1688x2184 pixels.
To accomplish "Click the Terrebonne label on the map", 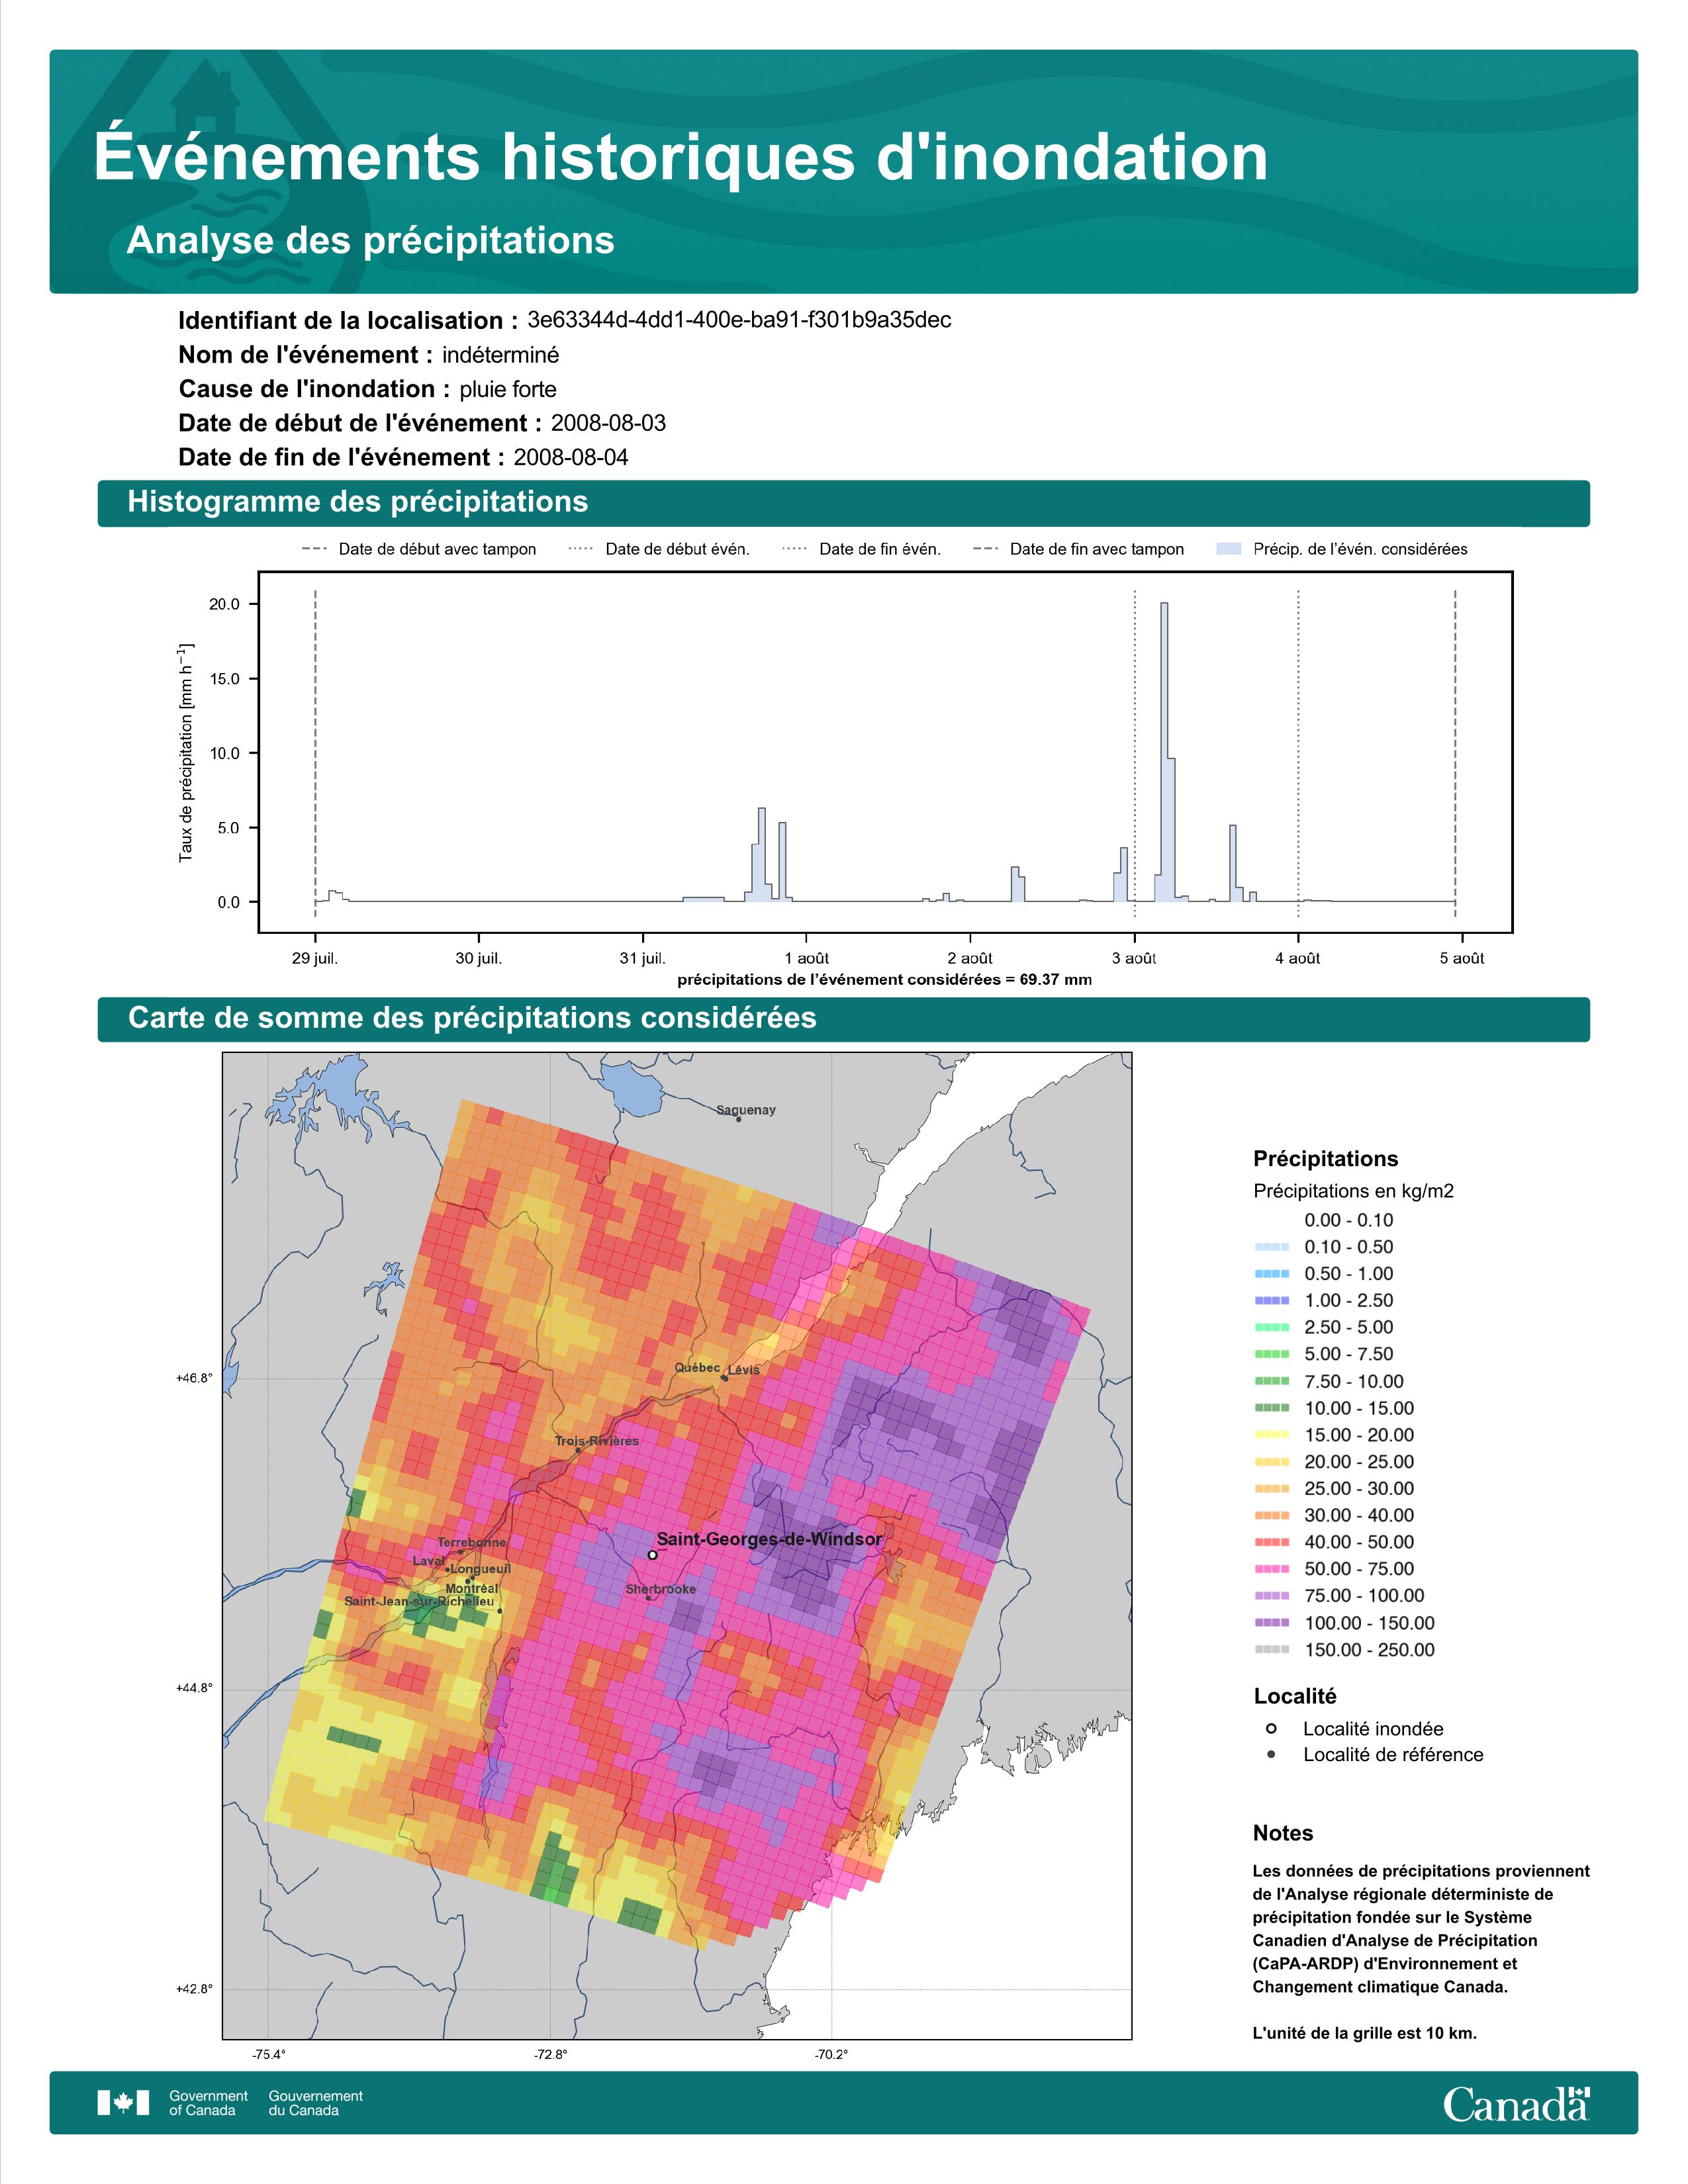I will (x=472, y=1542).
